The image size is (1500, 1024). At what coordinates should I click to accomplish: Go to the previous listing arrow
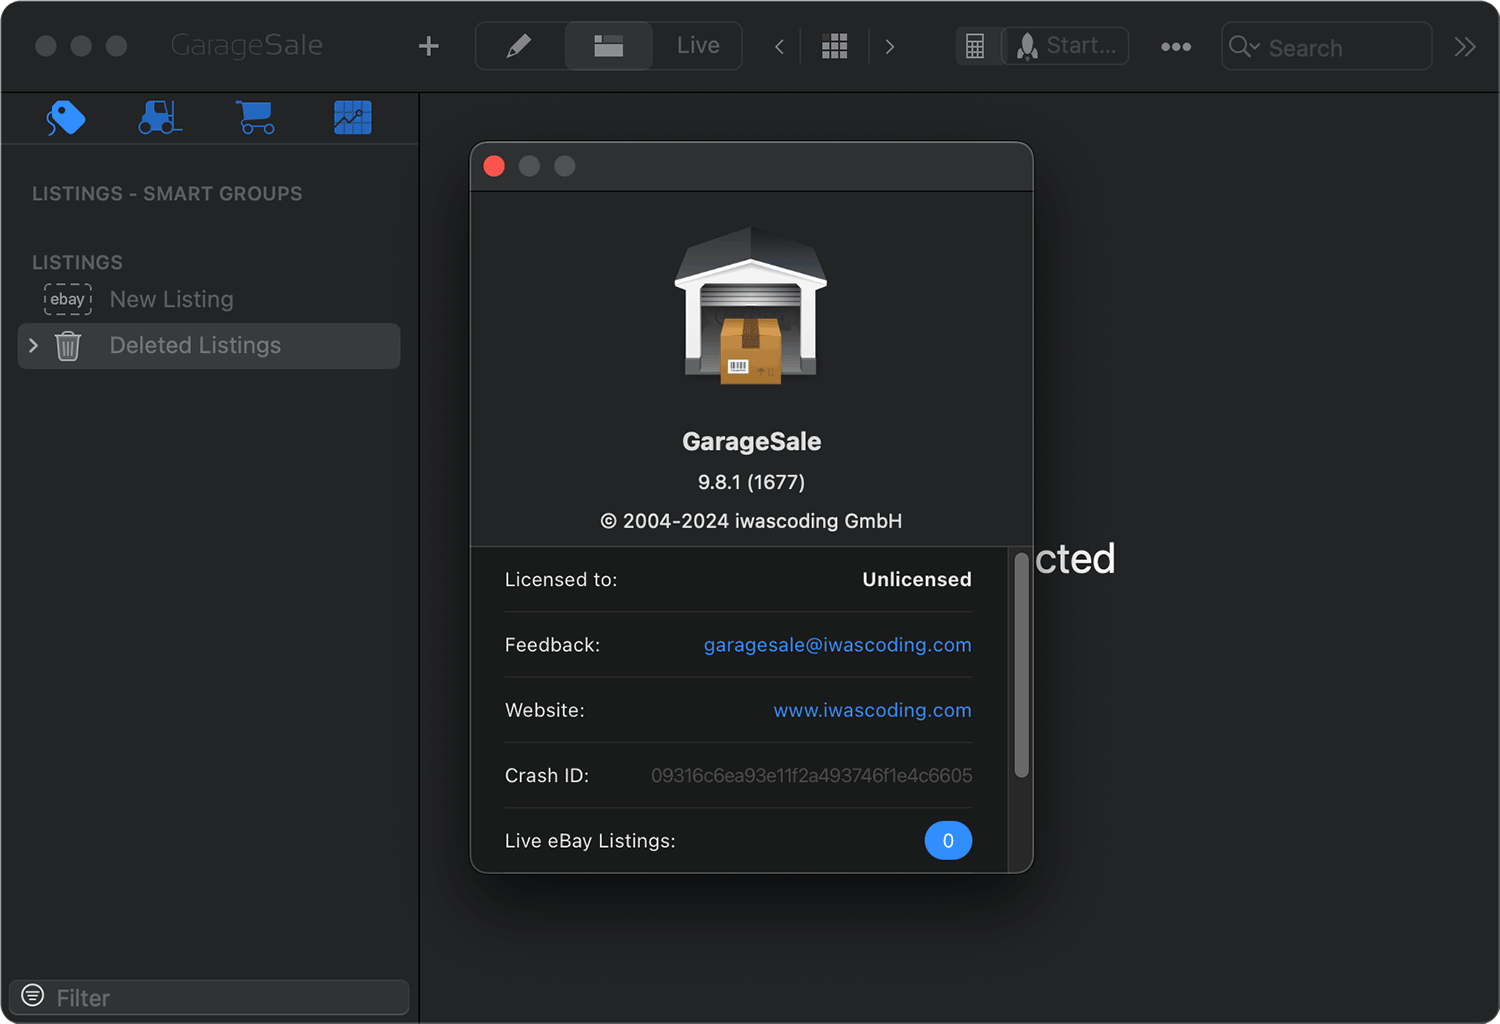779,47
